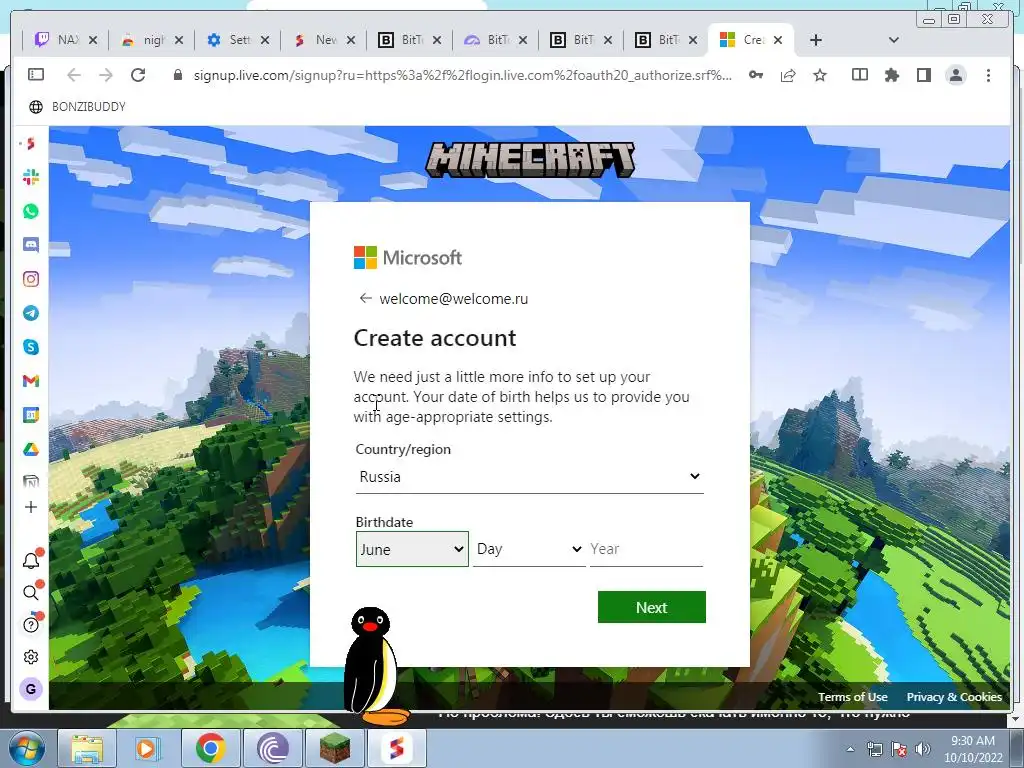1024x768 pixels.
Task: Bookmark this page with star
Action: (820, 75)
